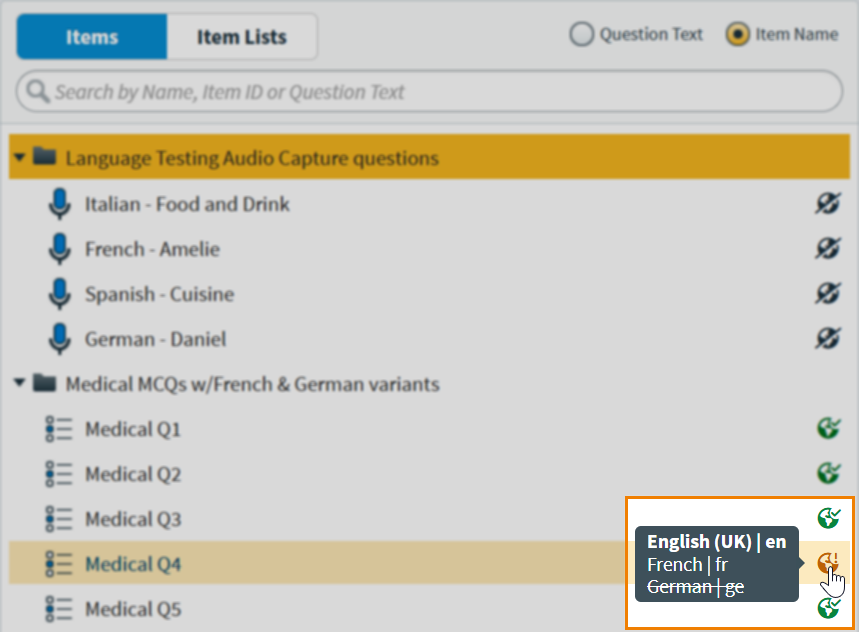Viewport: 859px width, 632px height.
Task: Click the microphone icon for Italian - Food and Drink
Action: [x=60, y=204]
